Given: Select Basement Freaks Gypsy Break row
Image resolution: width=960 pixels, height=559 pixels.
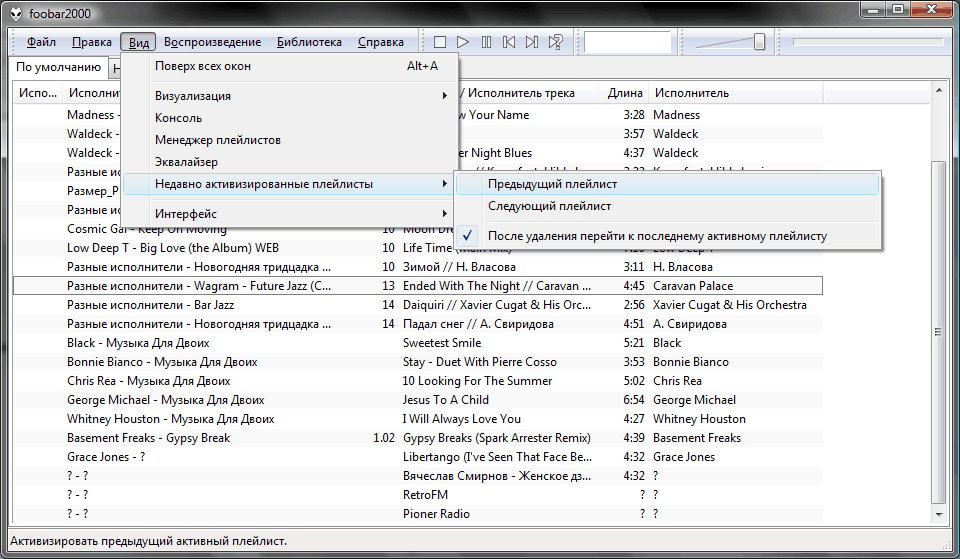Looking at the screenshot, I should tap(418, 438).
